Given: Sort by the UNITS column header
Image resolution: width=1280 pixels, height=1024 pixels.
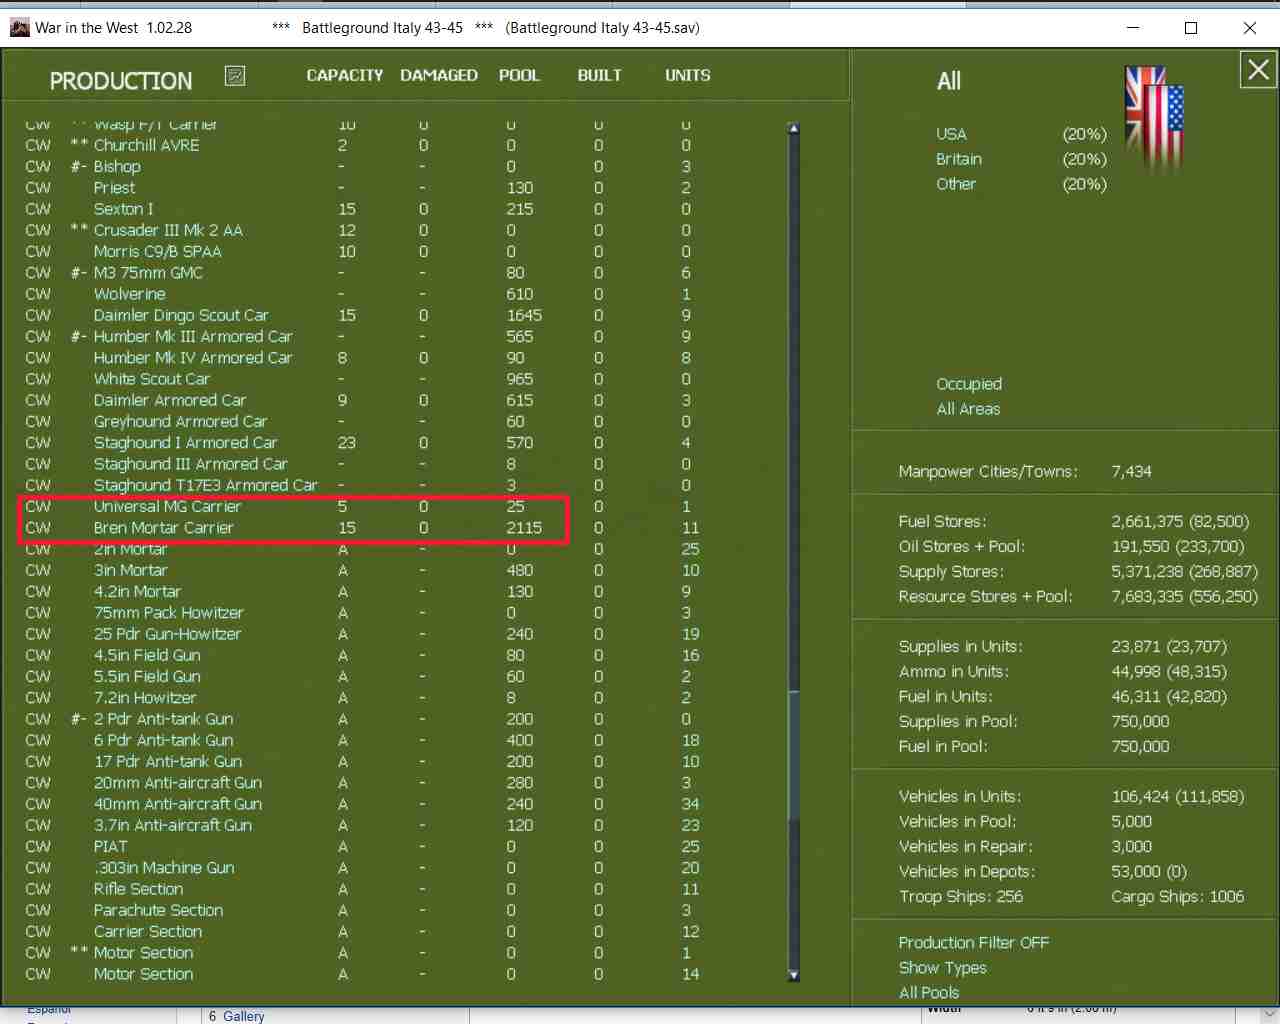Looking at the screenshot, I should point(688,75).
